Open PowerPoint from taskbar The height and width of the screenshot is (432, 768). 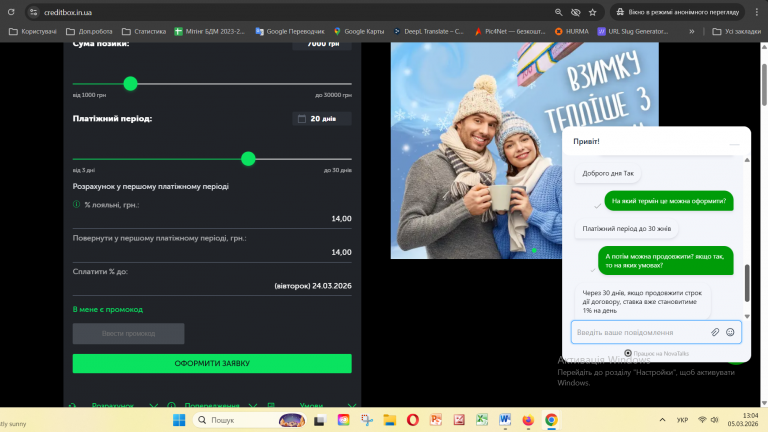(436, 420)
